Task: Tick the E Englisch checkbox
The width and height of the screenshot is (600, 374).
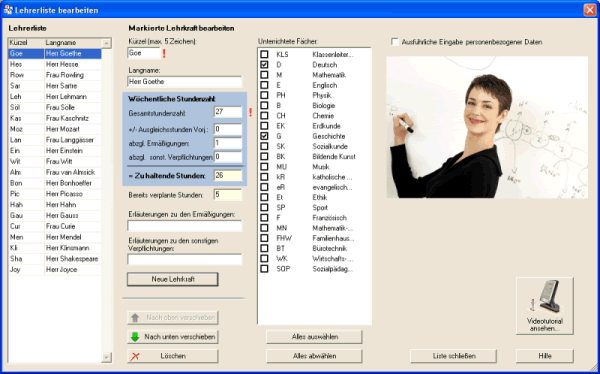Action: [x=264, y=85]
